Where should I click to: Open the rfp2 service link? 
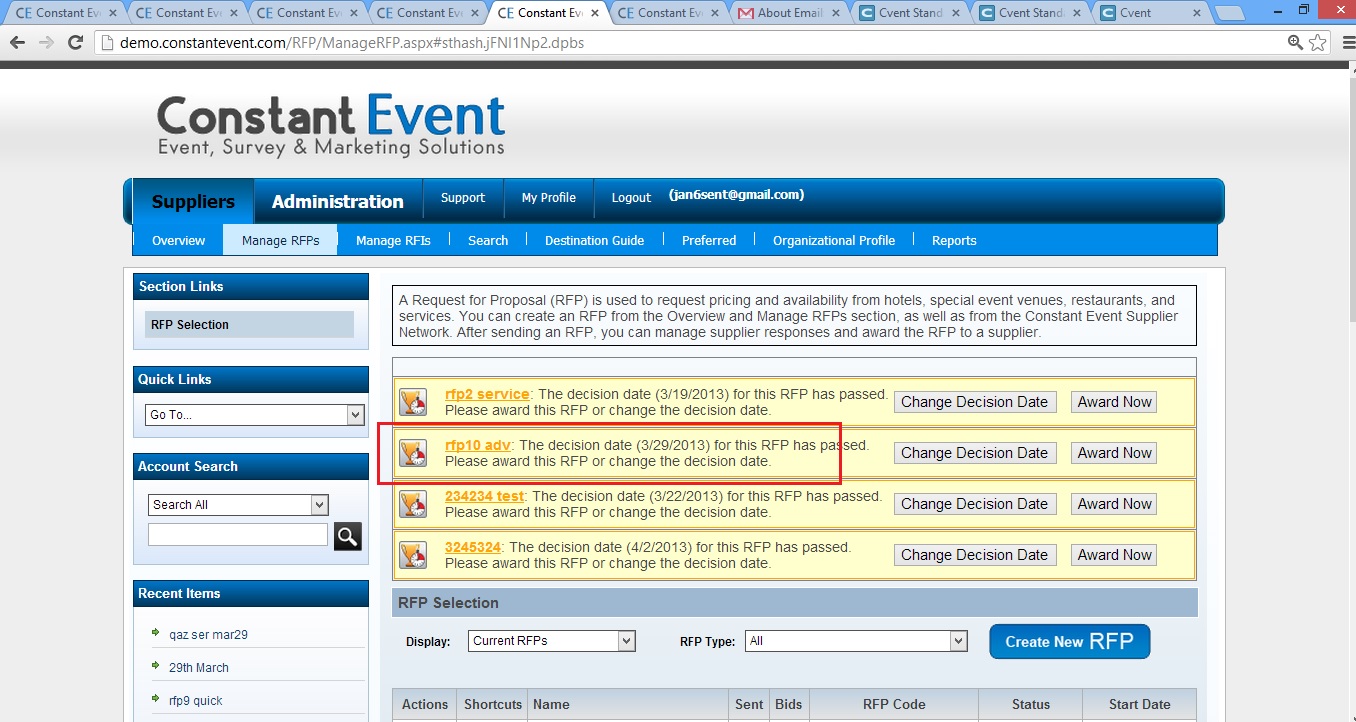tap(487, 394)
